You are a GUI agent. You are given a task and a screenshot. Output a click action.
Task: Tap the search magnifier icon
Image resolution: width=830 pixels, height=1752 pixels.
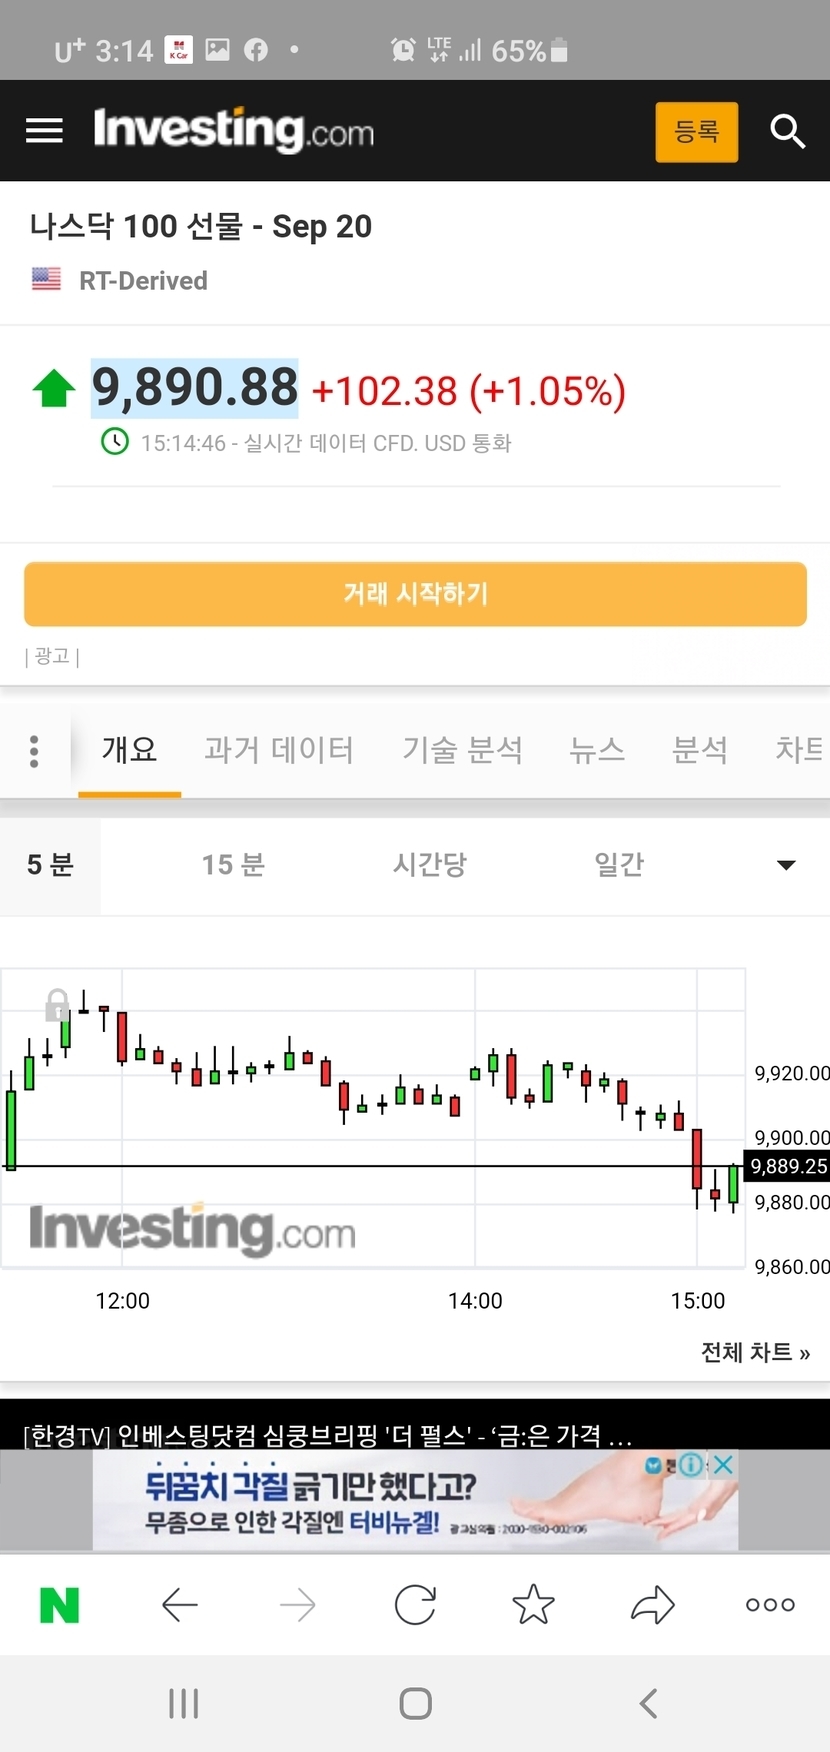787,131
